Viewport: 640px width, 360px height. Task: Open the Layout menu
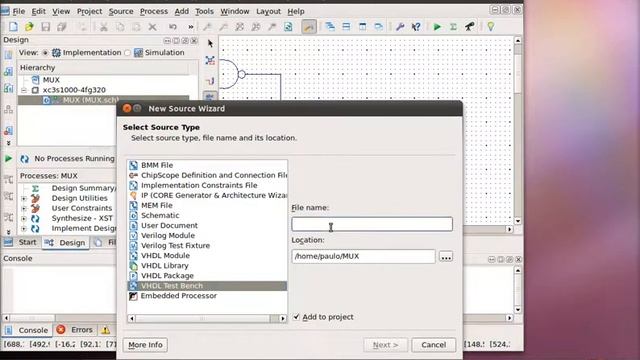pos(269,11)
